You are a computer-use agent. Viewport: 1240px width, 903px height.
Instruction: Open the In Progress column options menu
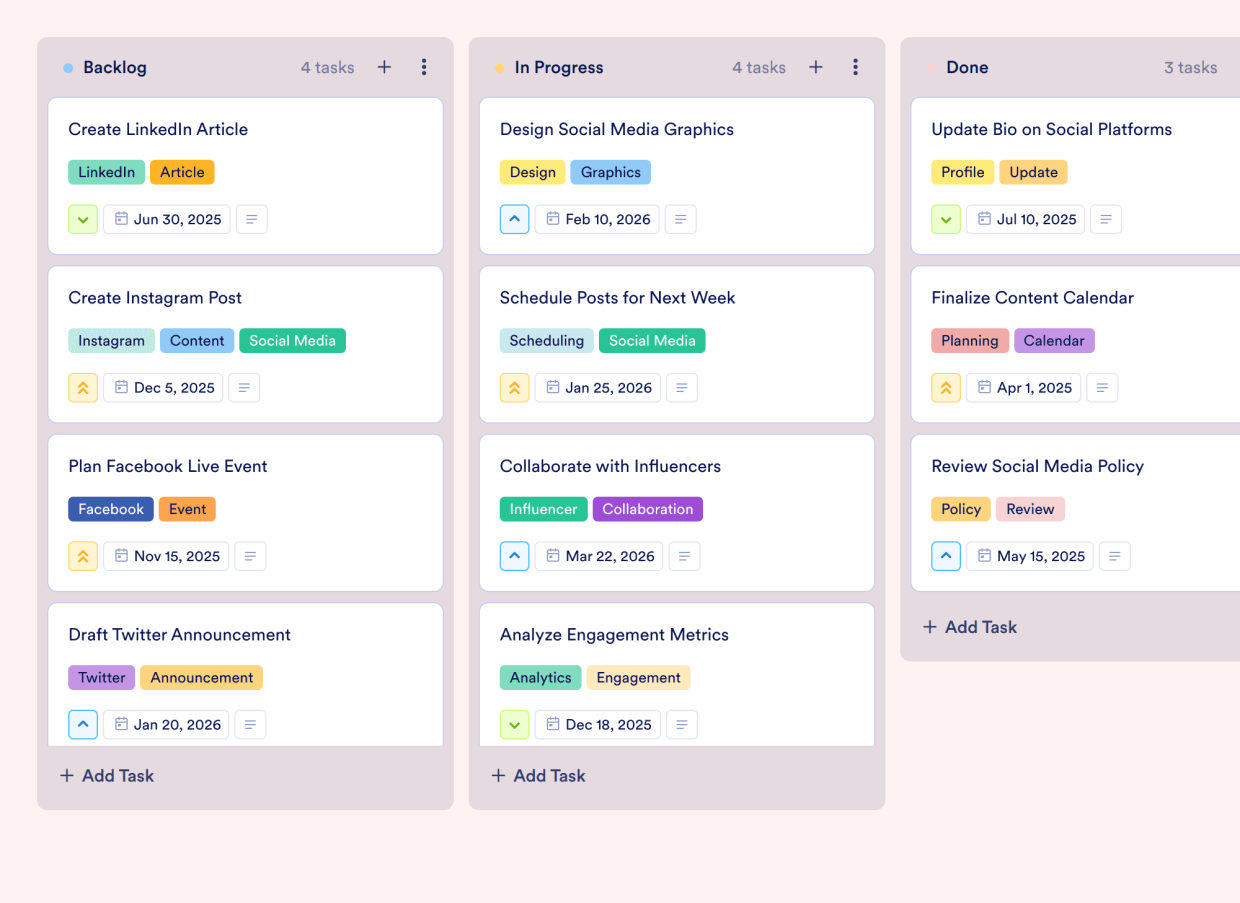point(856,67)
